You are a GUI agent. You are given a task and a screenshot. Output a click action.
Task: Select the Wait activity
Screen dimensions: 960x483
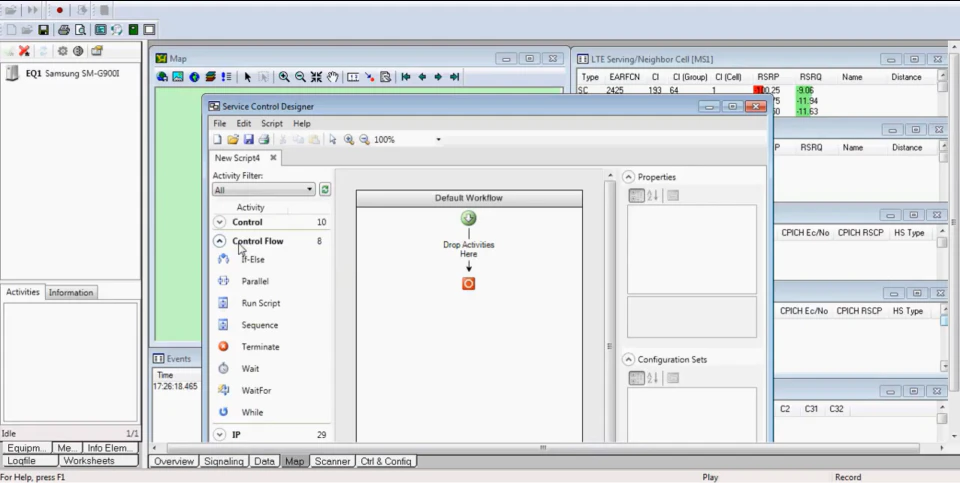pos(250,369)
